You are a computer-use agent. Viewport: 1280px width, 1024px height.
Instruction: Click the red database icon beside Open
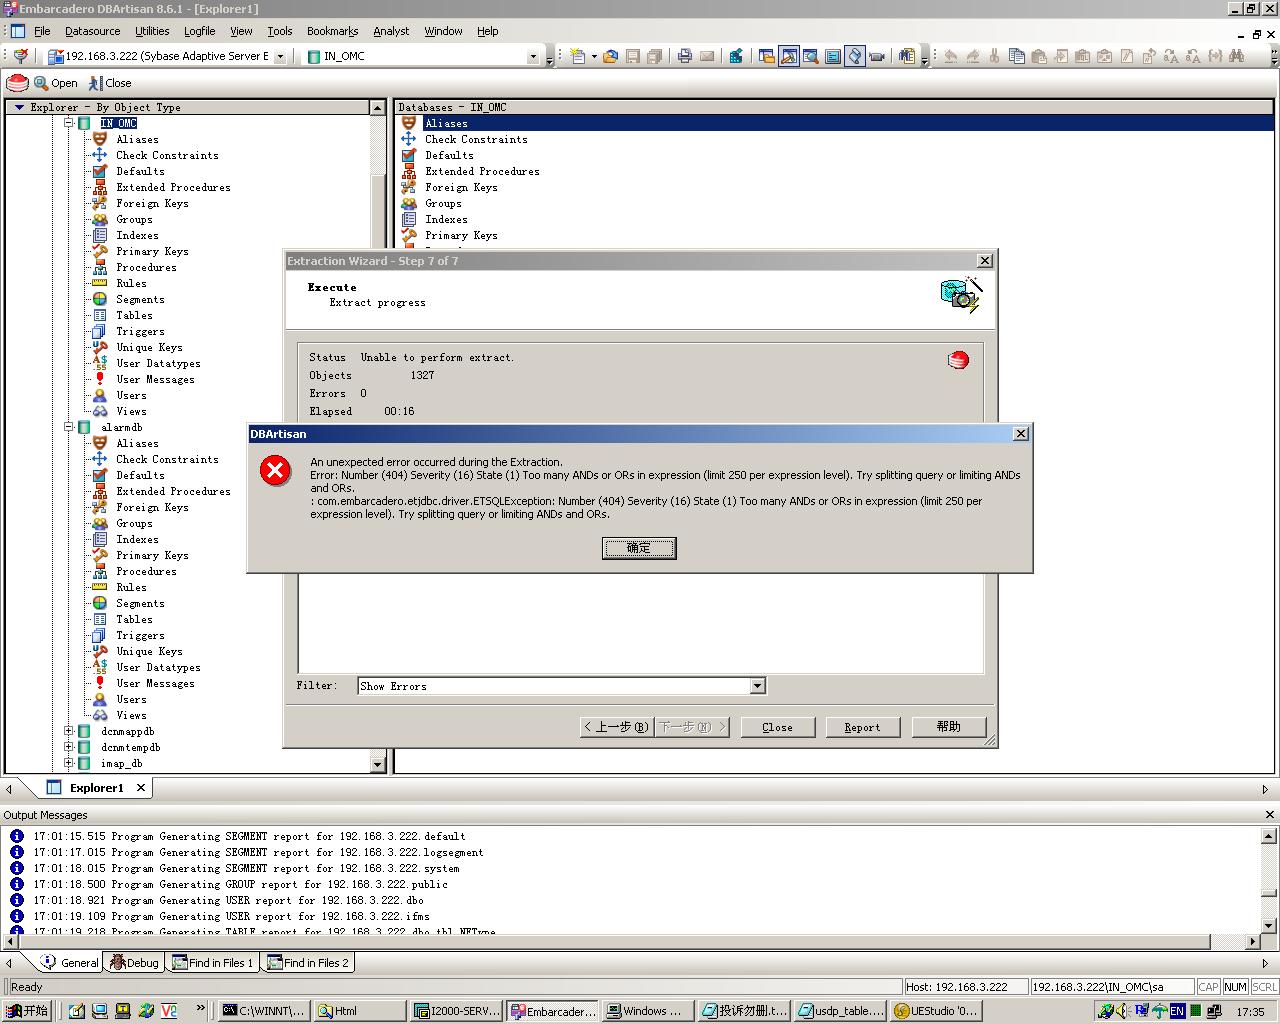click(17, 83)
